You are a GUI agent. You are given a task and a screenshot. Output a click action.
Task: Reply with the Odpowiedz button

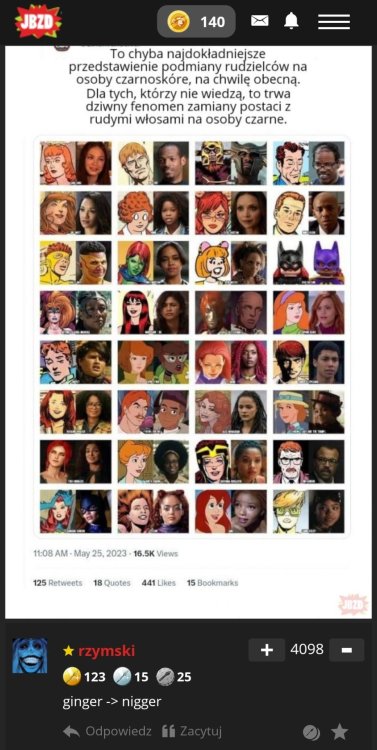107,731
